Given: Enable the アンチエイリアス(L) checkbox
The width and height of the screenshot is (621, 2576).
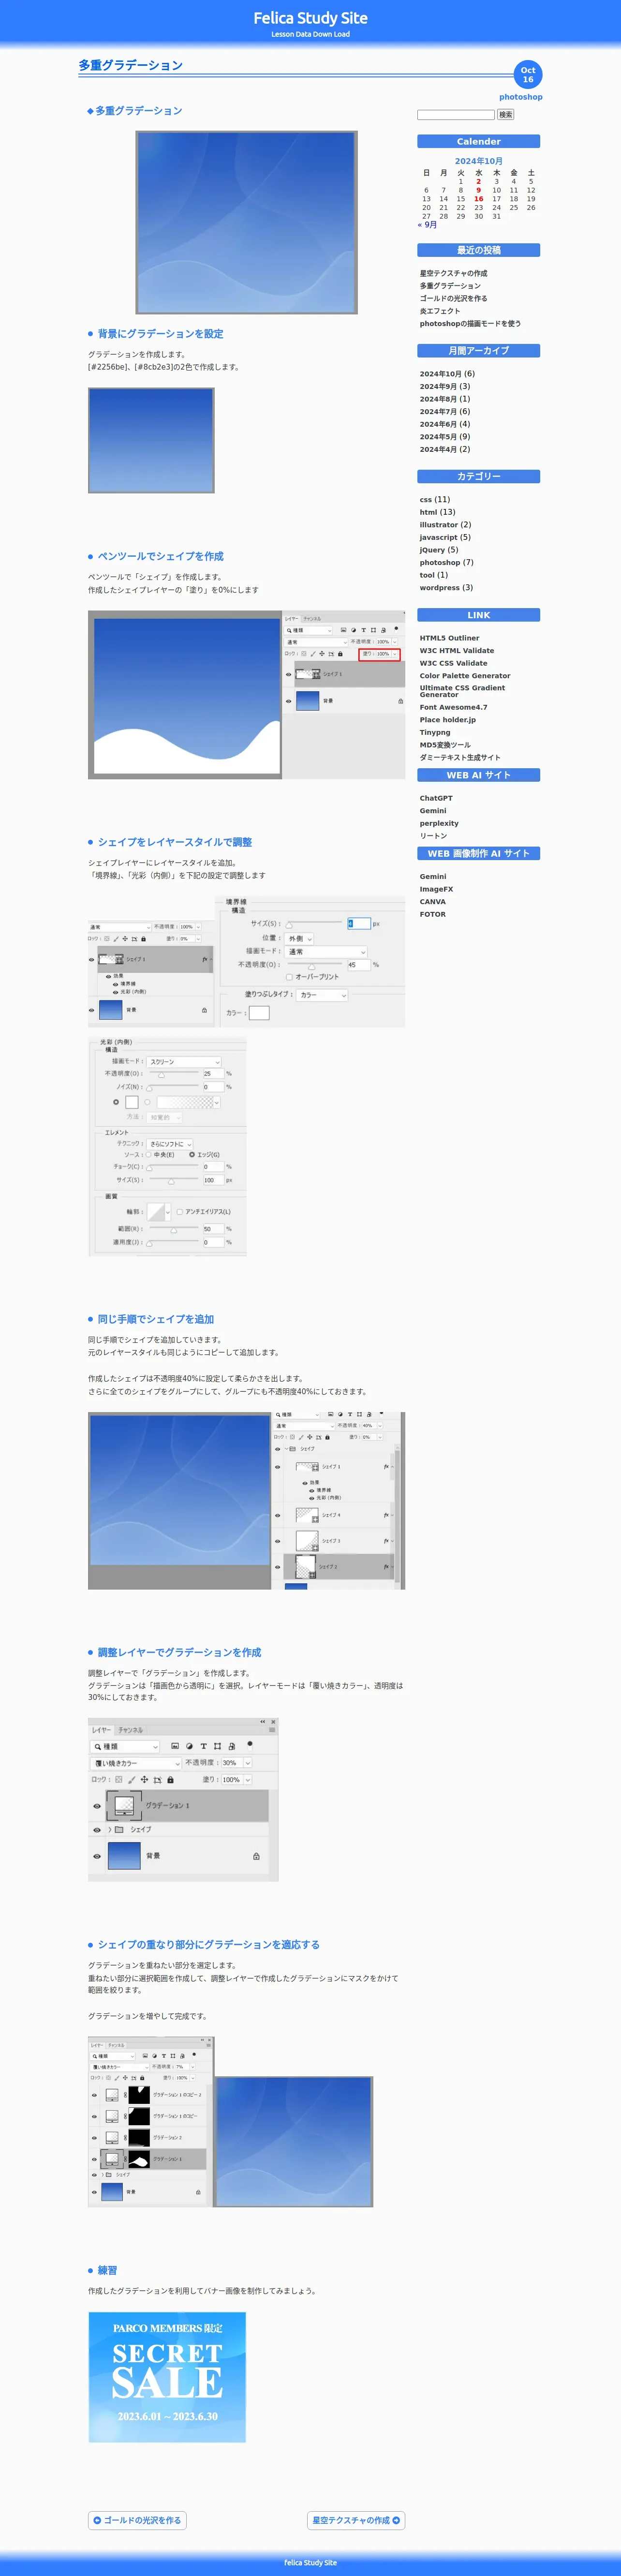Looking at the screenshot, I should (x=180, y=1211).
